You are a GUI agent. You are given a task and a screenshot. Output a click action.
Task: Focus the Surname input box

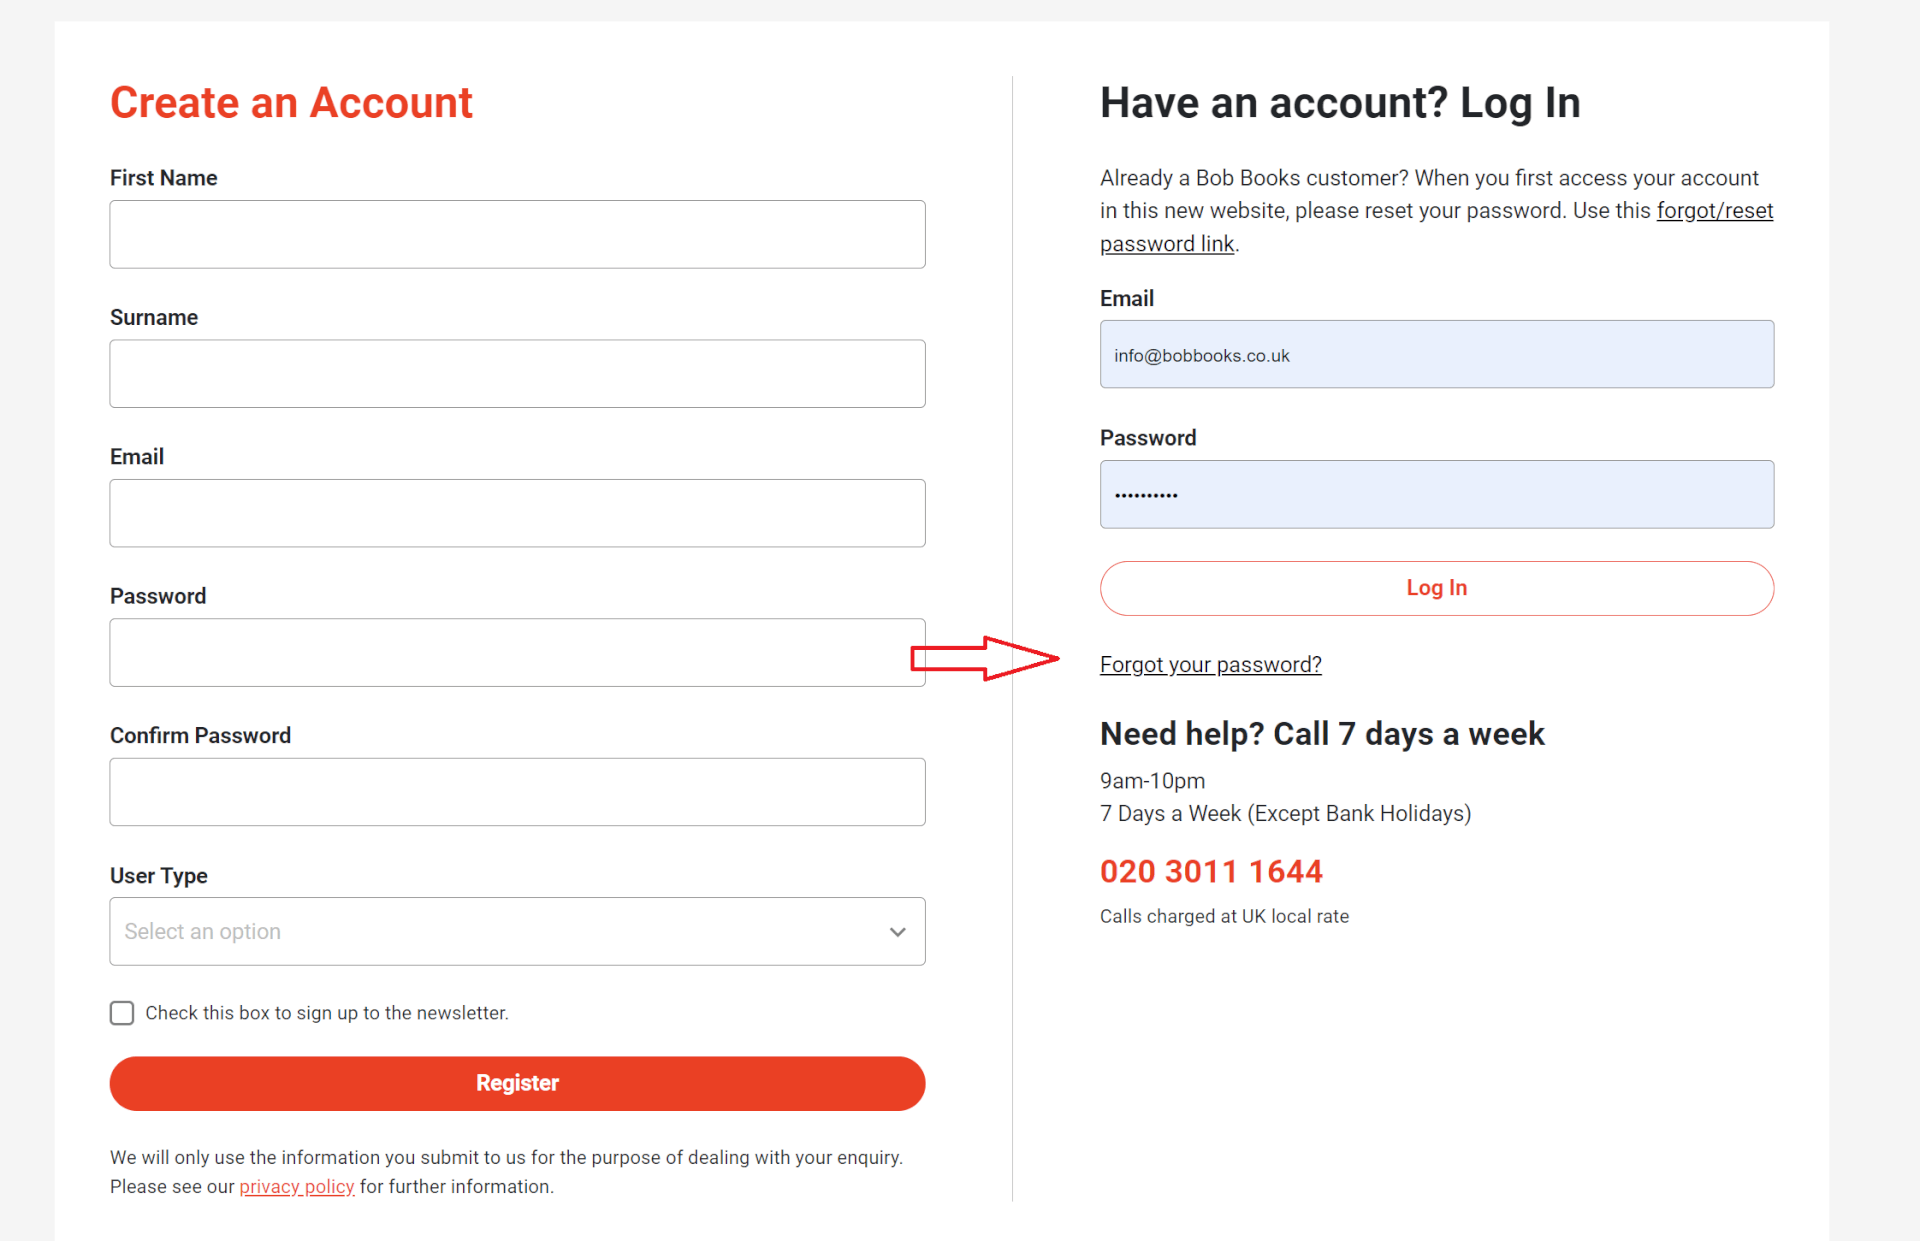click(x=517, y=374)
